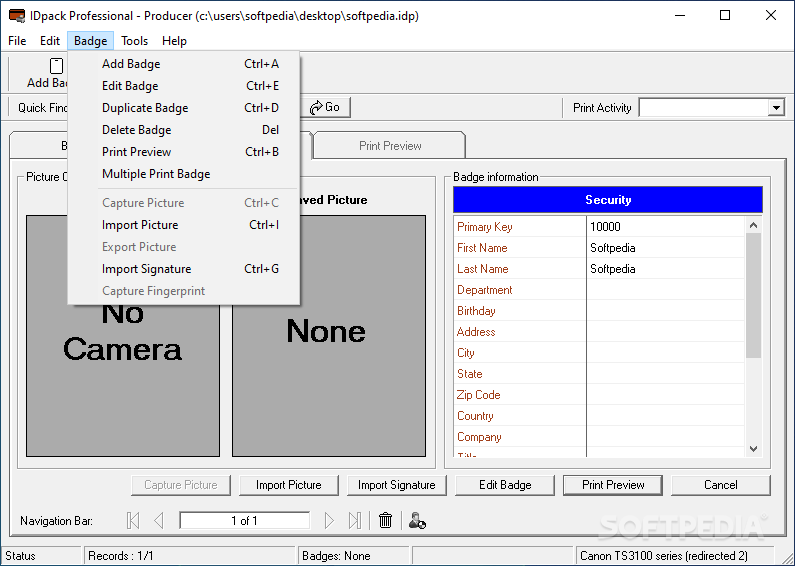The height and width of the screenshot is (566, 795).
Task: Click the Country field label
Action: click(475, 416)
